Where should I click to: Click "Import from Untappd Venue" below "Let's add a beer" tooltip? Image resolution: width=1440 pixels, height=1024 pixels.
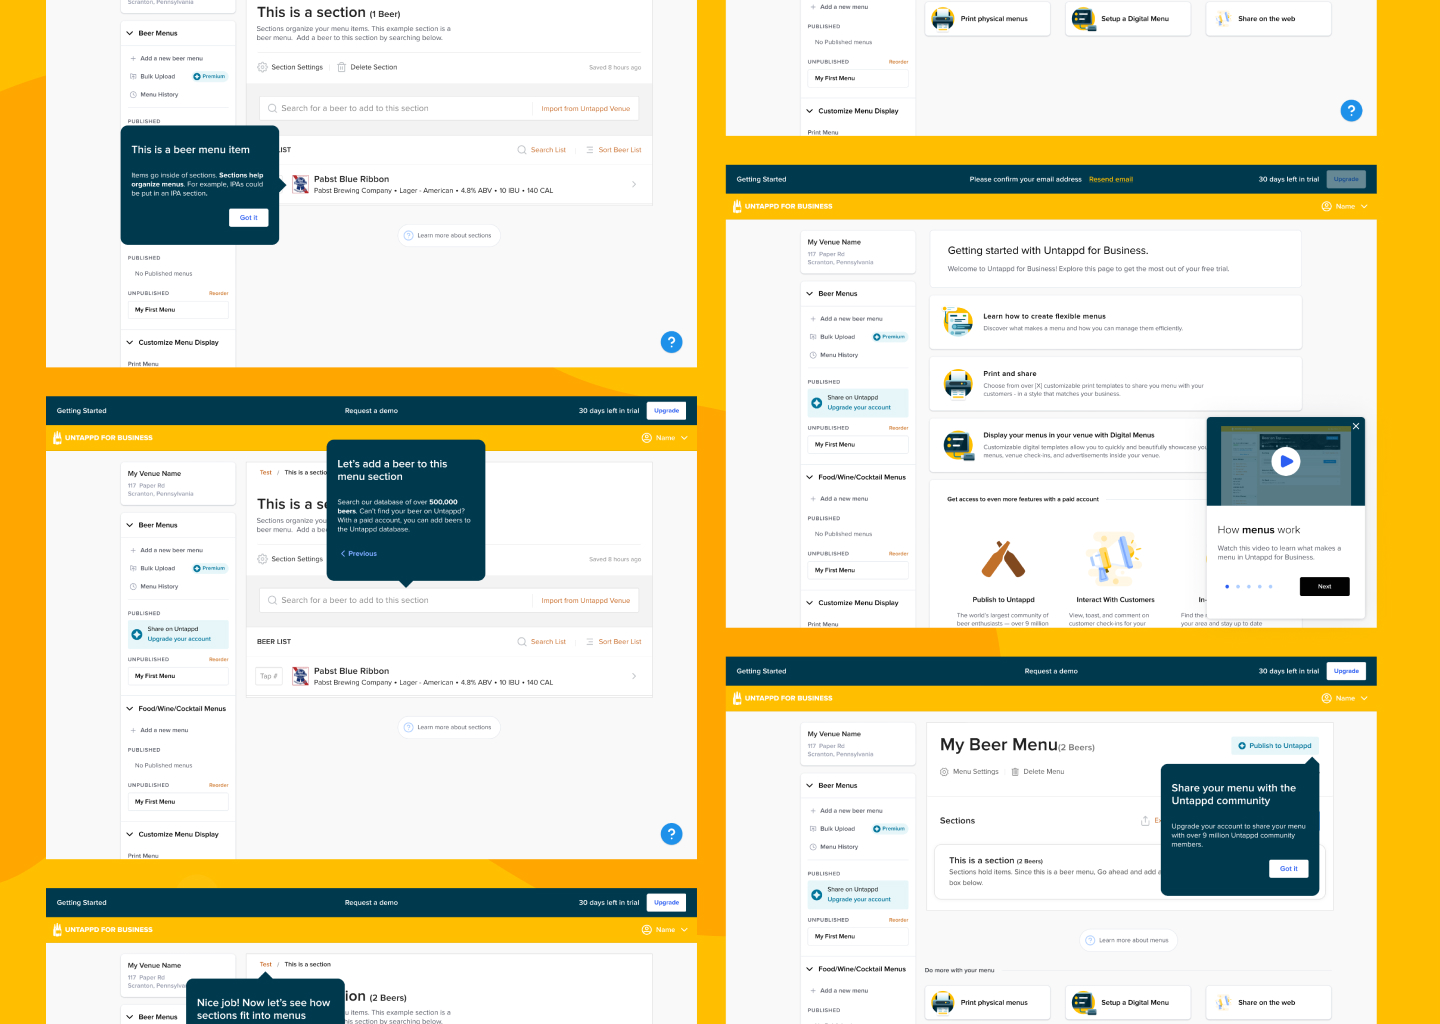pyautogui.click(x=586, y=601)
